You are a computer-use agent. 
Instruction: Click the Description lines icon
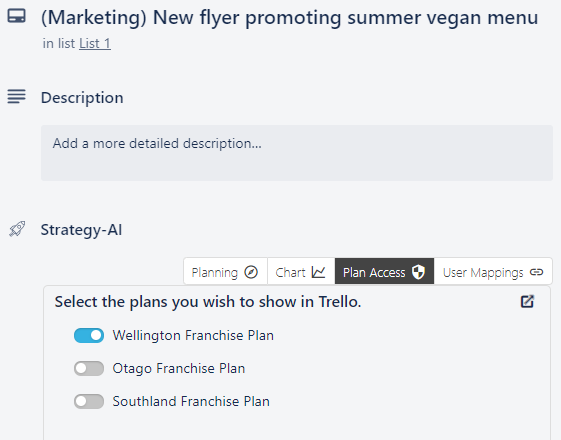coord(16,97)
